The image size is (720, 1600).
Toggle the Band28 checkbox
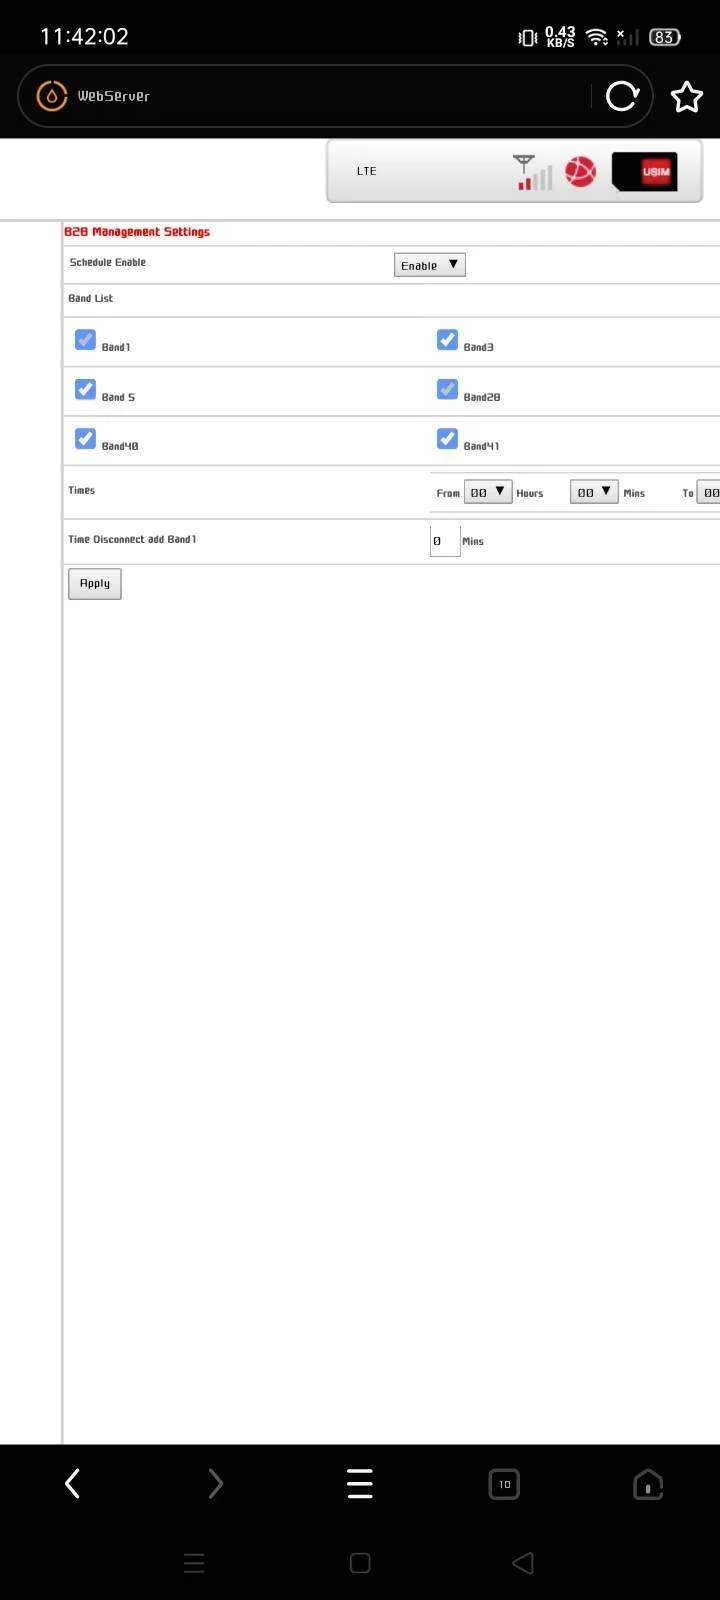tap(447, 389)
